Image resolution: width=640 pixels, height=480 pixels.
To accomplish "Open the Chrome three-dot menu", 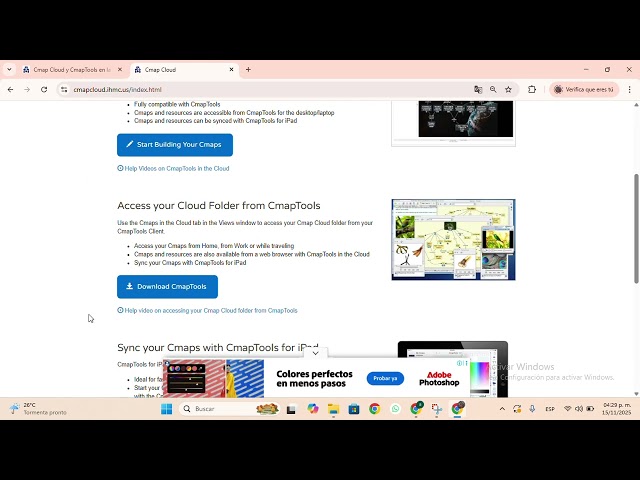I will 629,89.
